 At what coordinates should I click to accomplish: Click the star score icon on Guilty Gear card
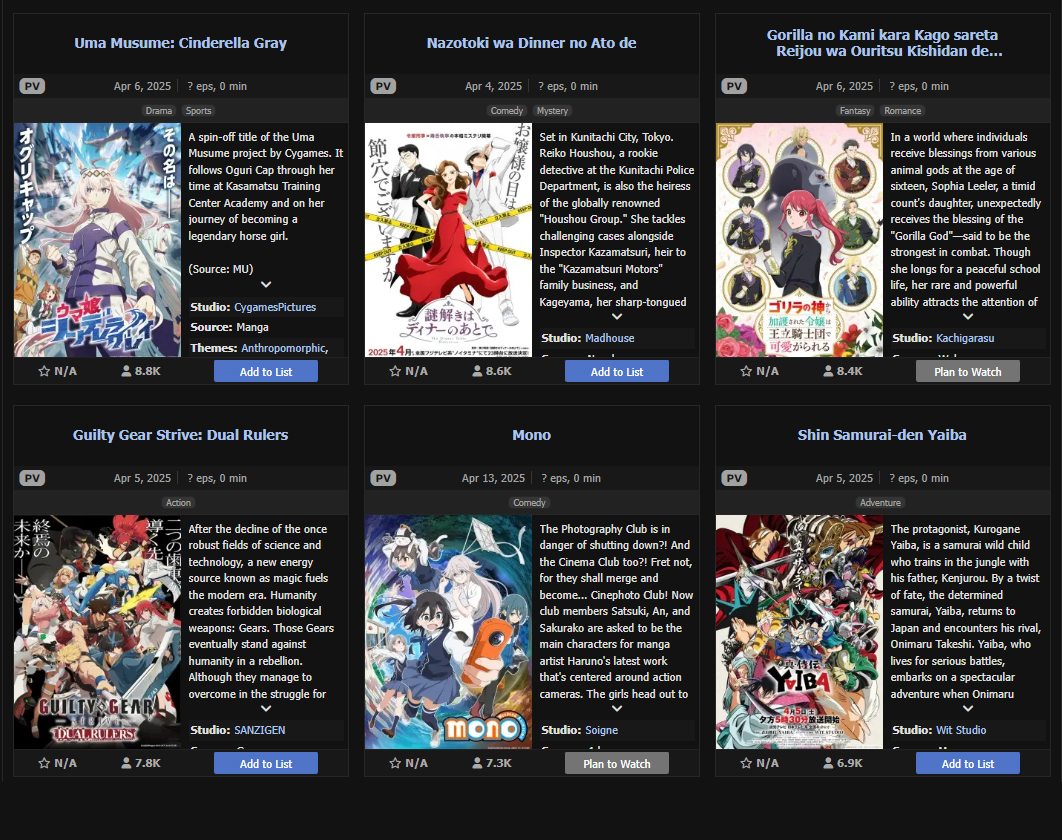[x=44, y=763]
